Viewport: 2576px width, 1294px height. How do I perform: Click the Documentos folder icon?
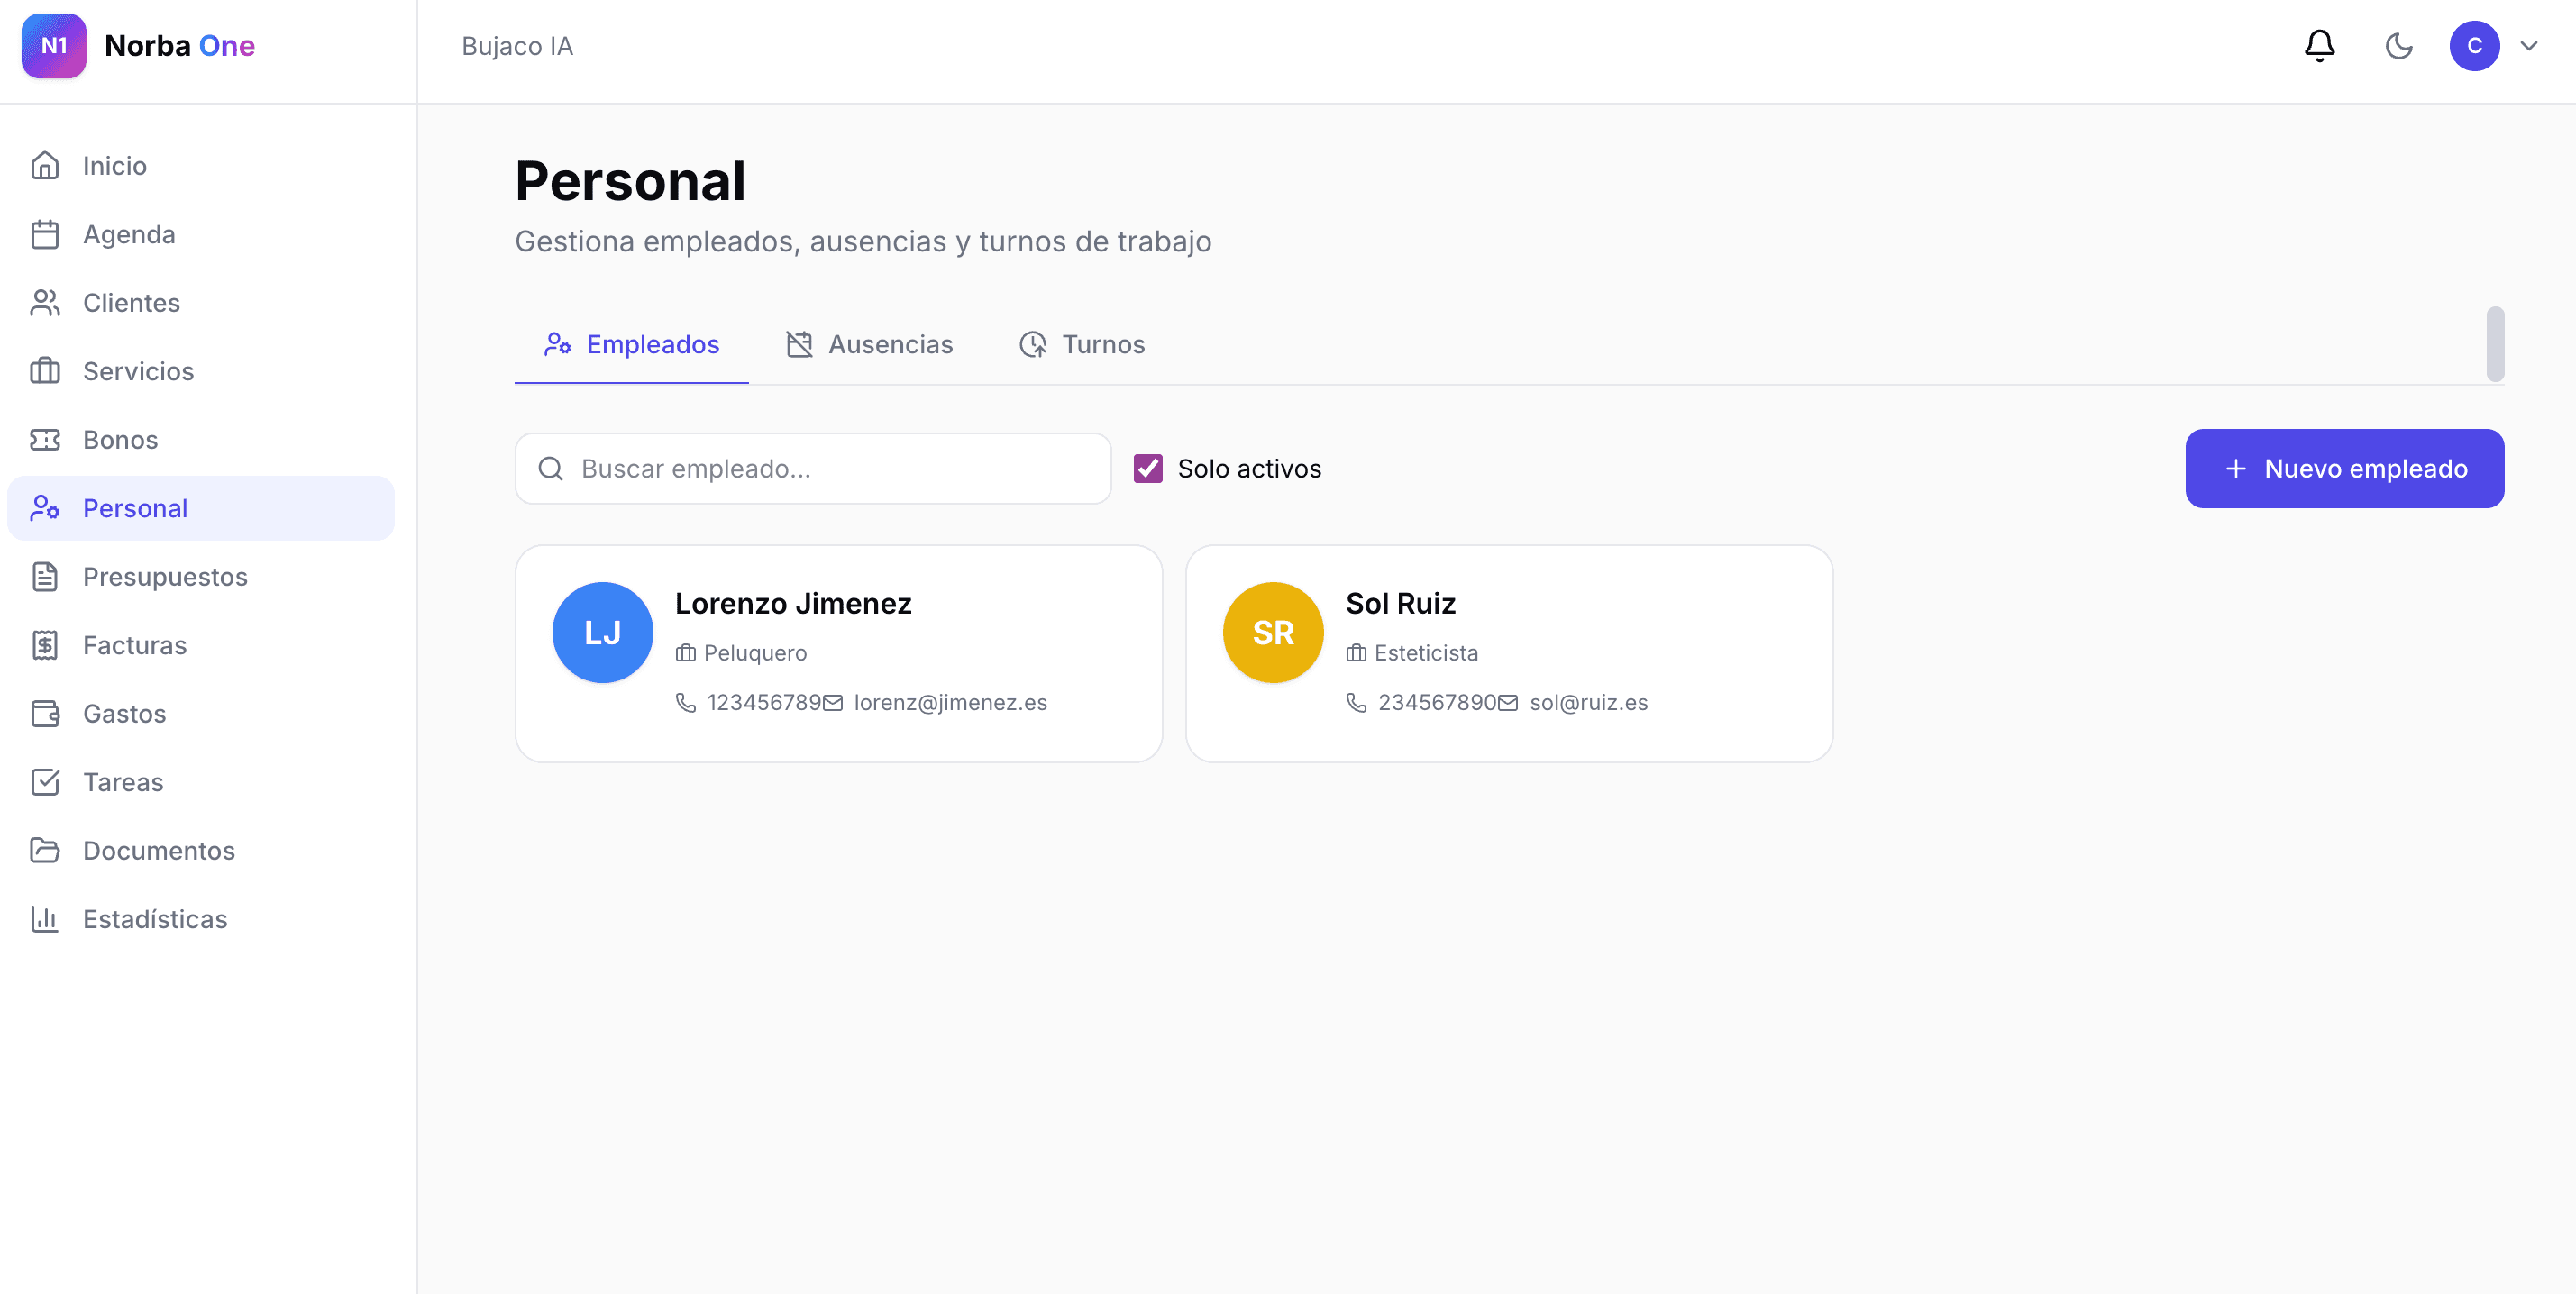[x=45, y=850]
